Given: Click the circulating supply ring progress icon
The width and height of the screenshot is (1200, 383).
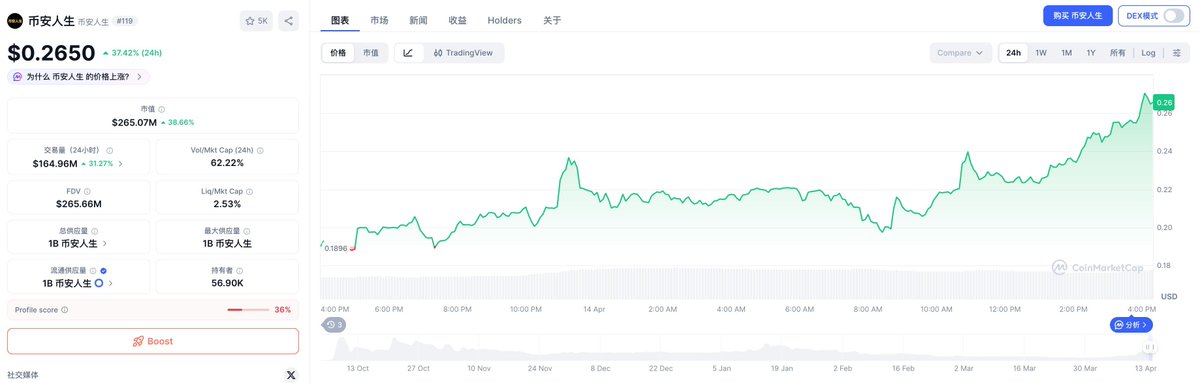Looking at the screenshot, I should pyautogui.click(x=99, y=283).
